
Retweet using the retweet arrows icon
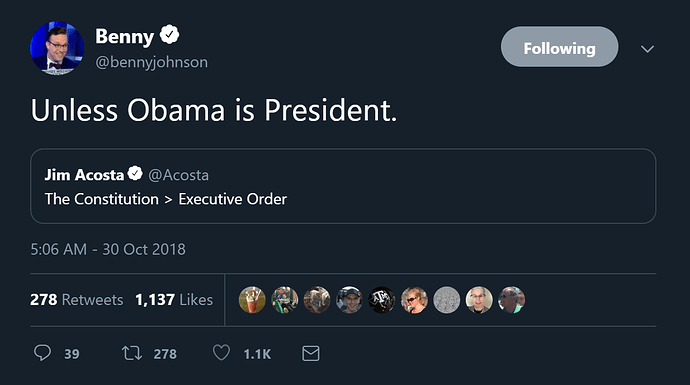[x=132, y=353]
